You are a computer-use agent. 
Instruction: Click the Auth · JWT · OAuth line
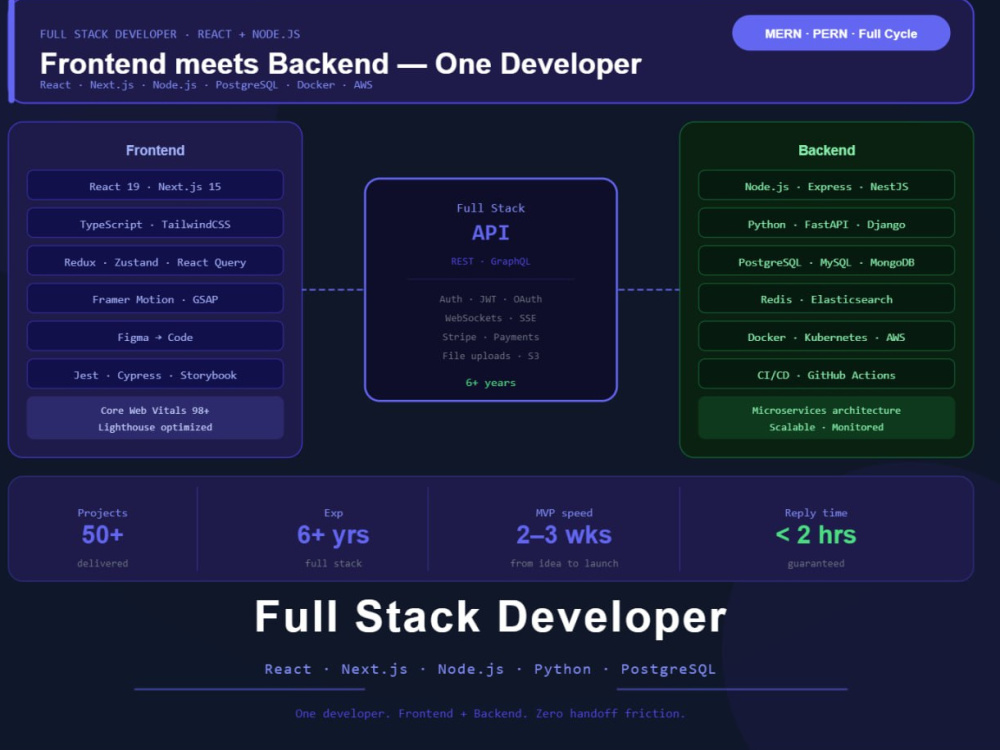(490, 298)
